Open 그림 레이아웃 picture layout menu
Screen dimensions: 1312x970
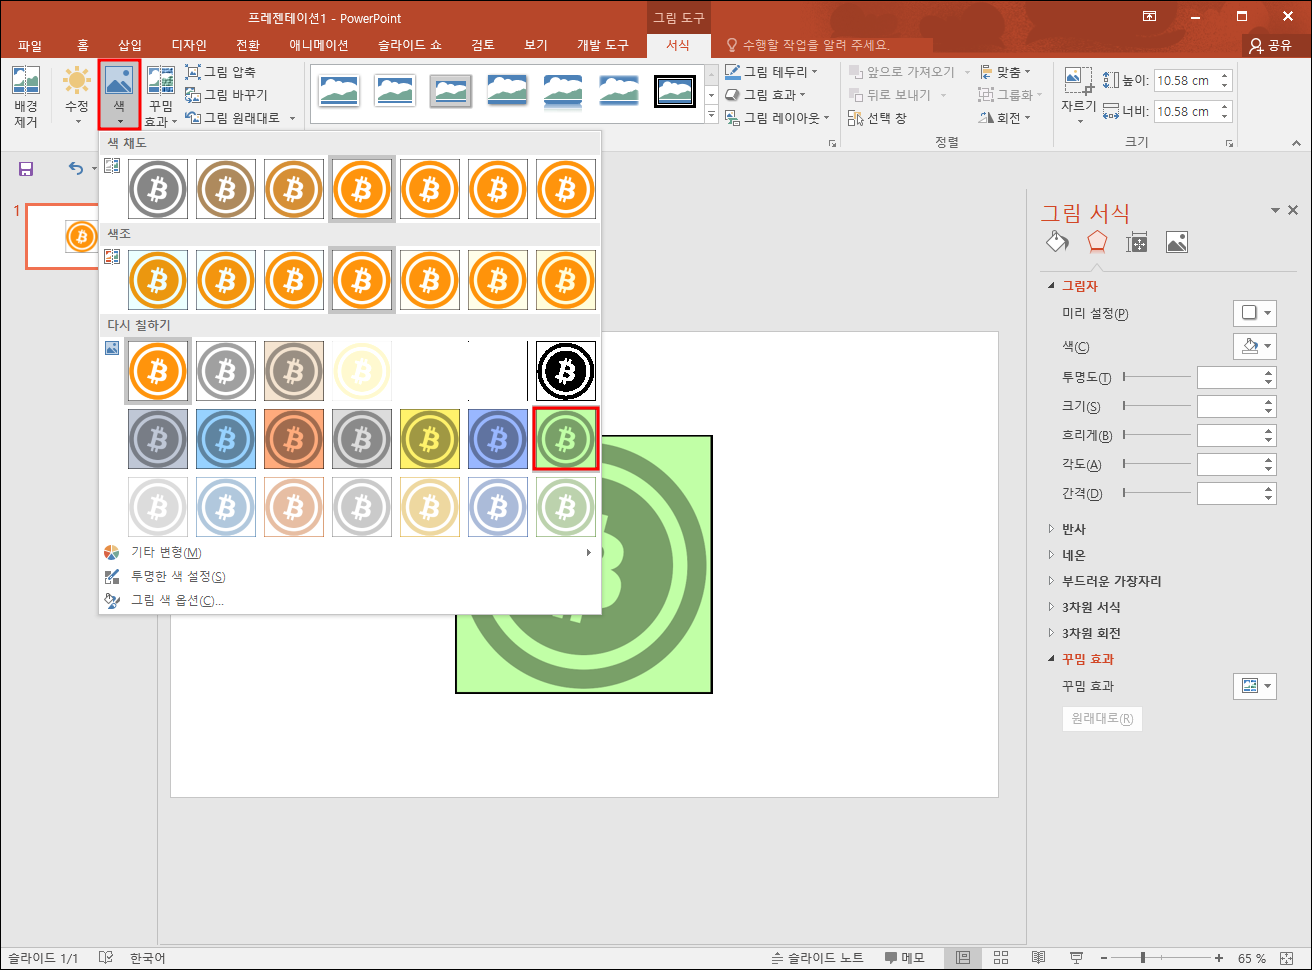tap(777, 118)
